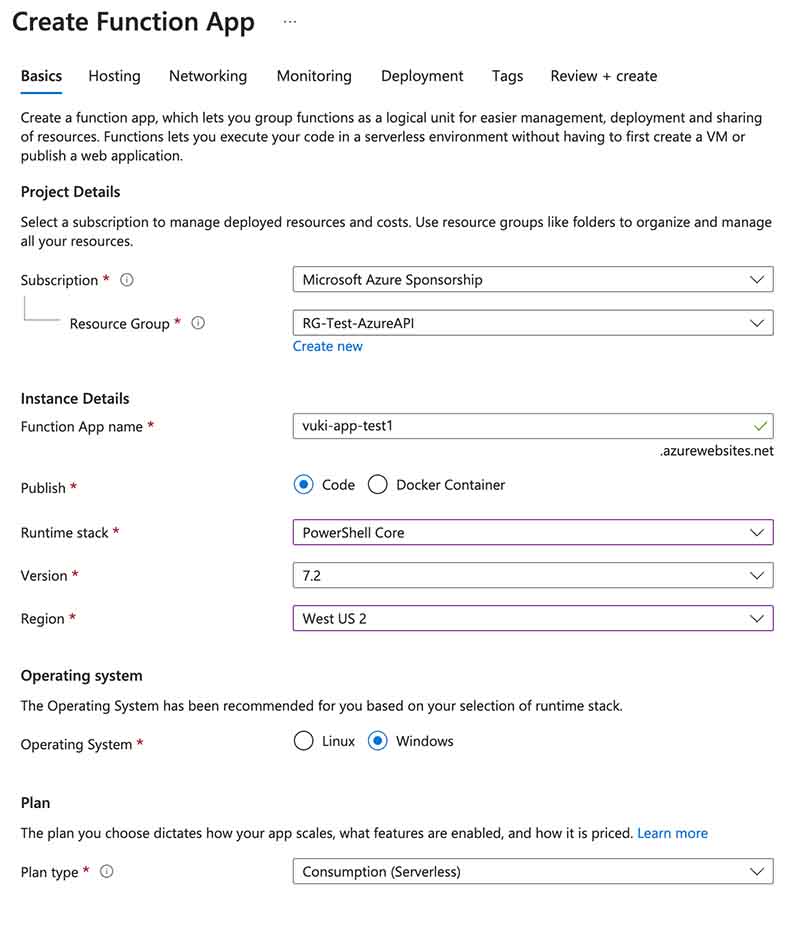Screen dimensions: 800x937
Task: Click the Learn more link about plans
Action: click(673, 832)
